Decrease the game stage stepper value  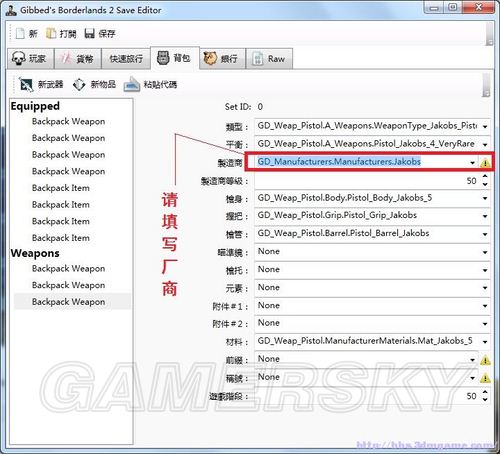tap(485, 399)
